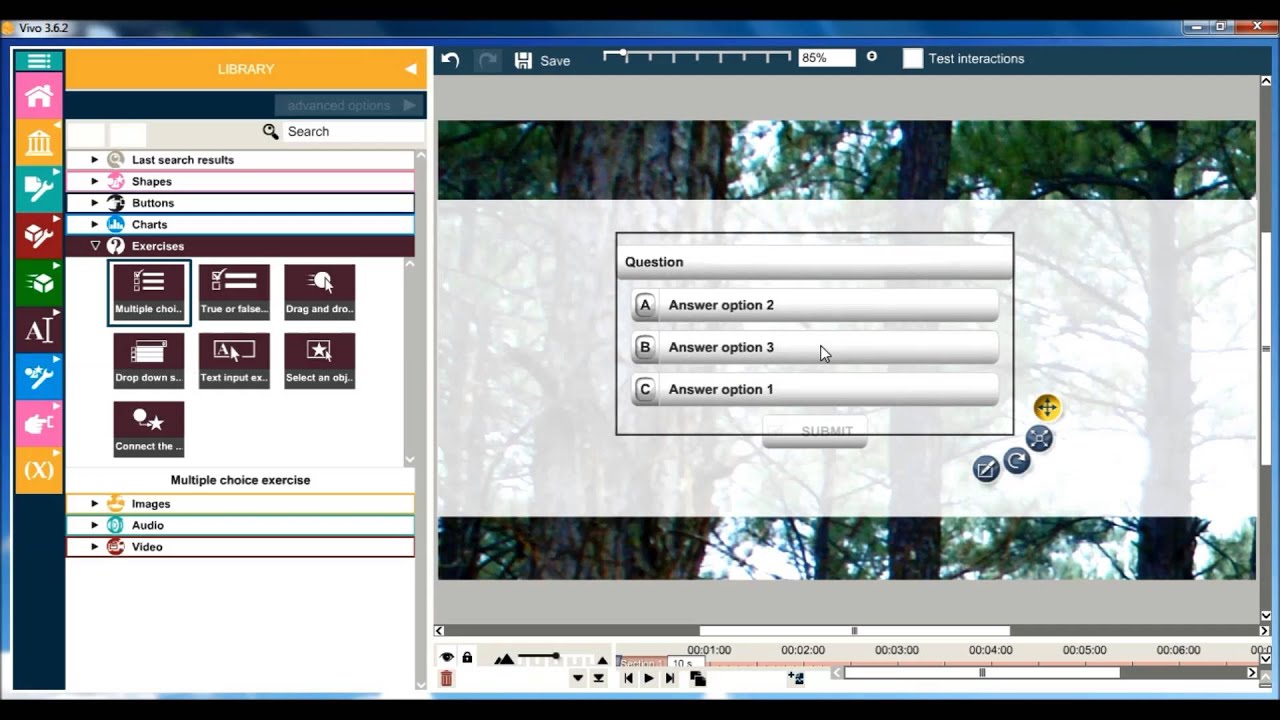1280x720 pixels.
Task: Open the orange variables (X) sidebar icon
Action: (x=39, y=470)
